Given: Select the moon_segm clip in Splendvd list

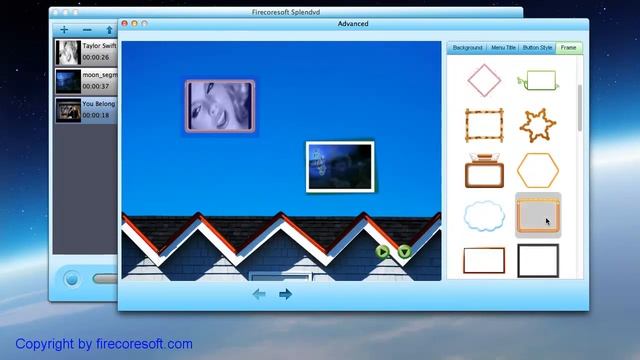Looking at the screenshot, I should tap(86, 81).
